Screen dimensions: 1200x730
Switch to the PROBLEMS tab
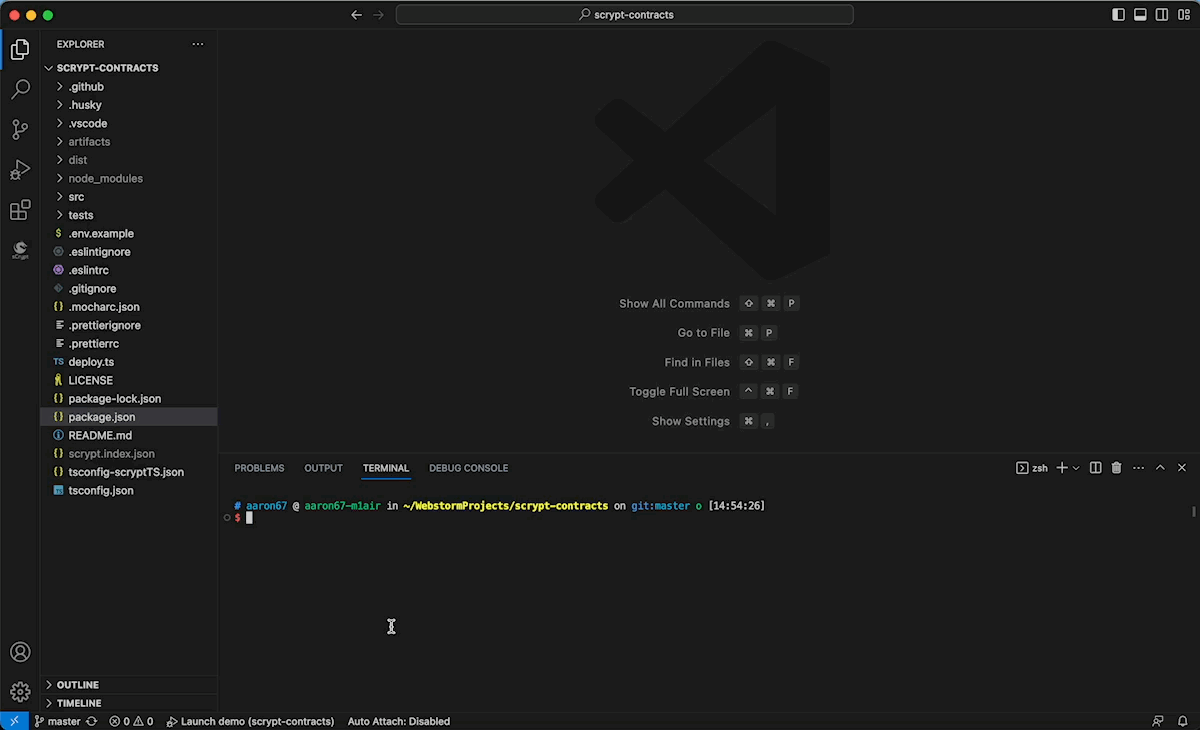coord(259,468)
